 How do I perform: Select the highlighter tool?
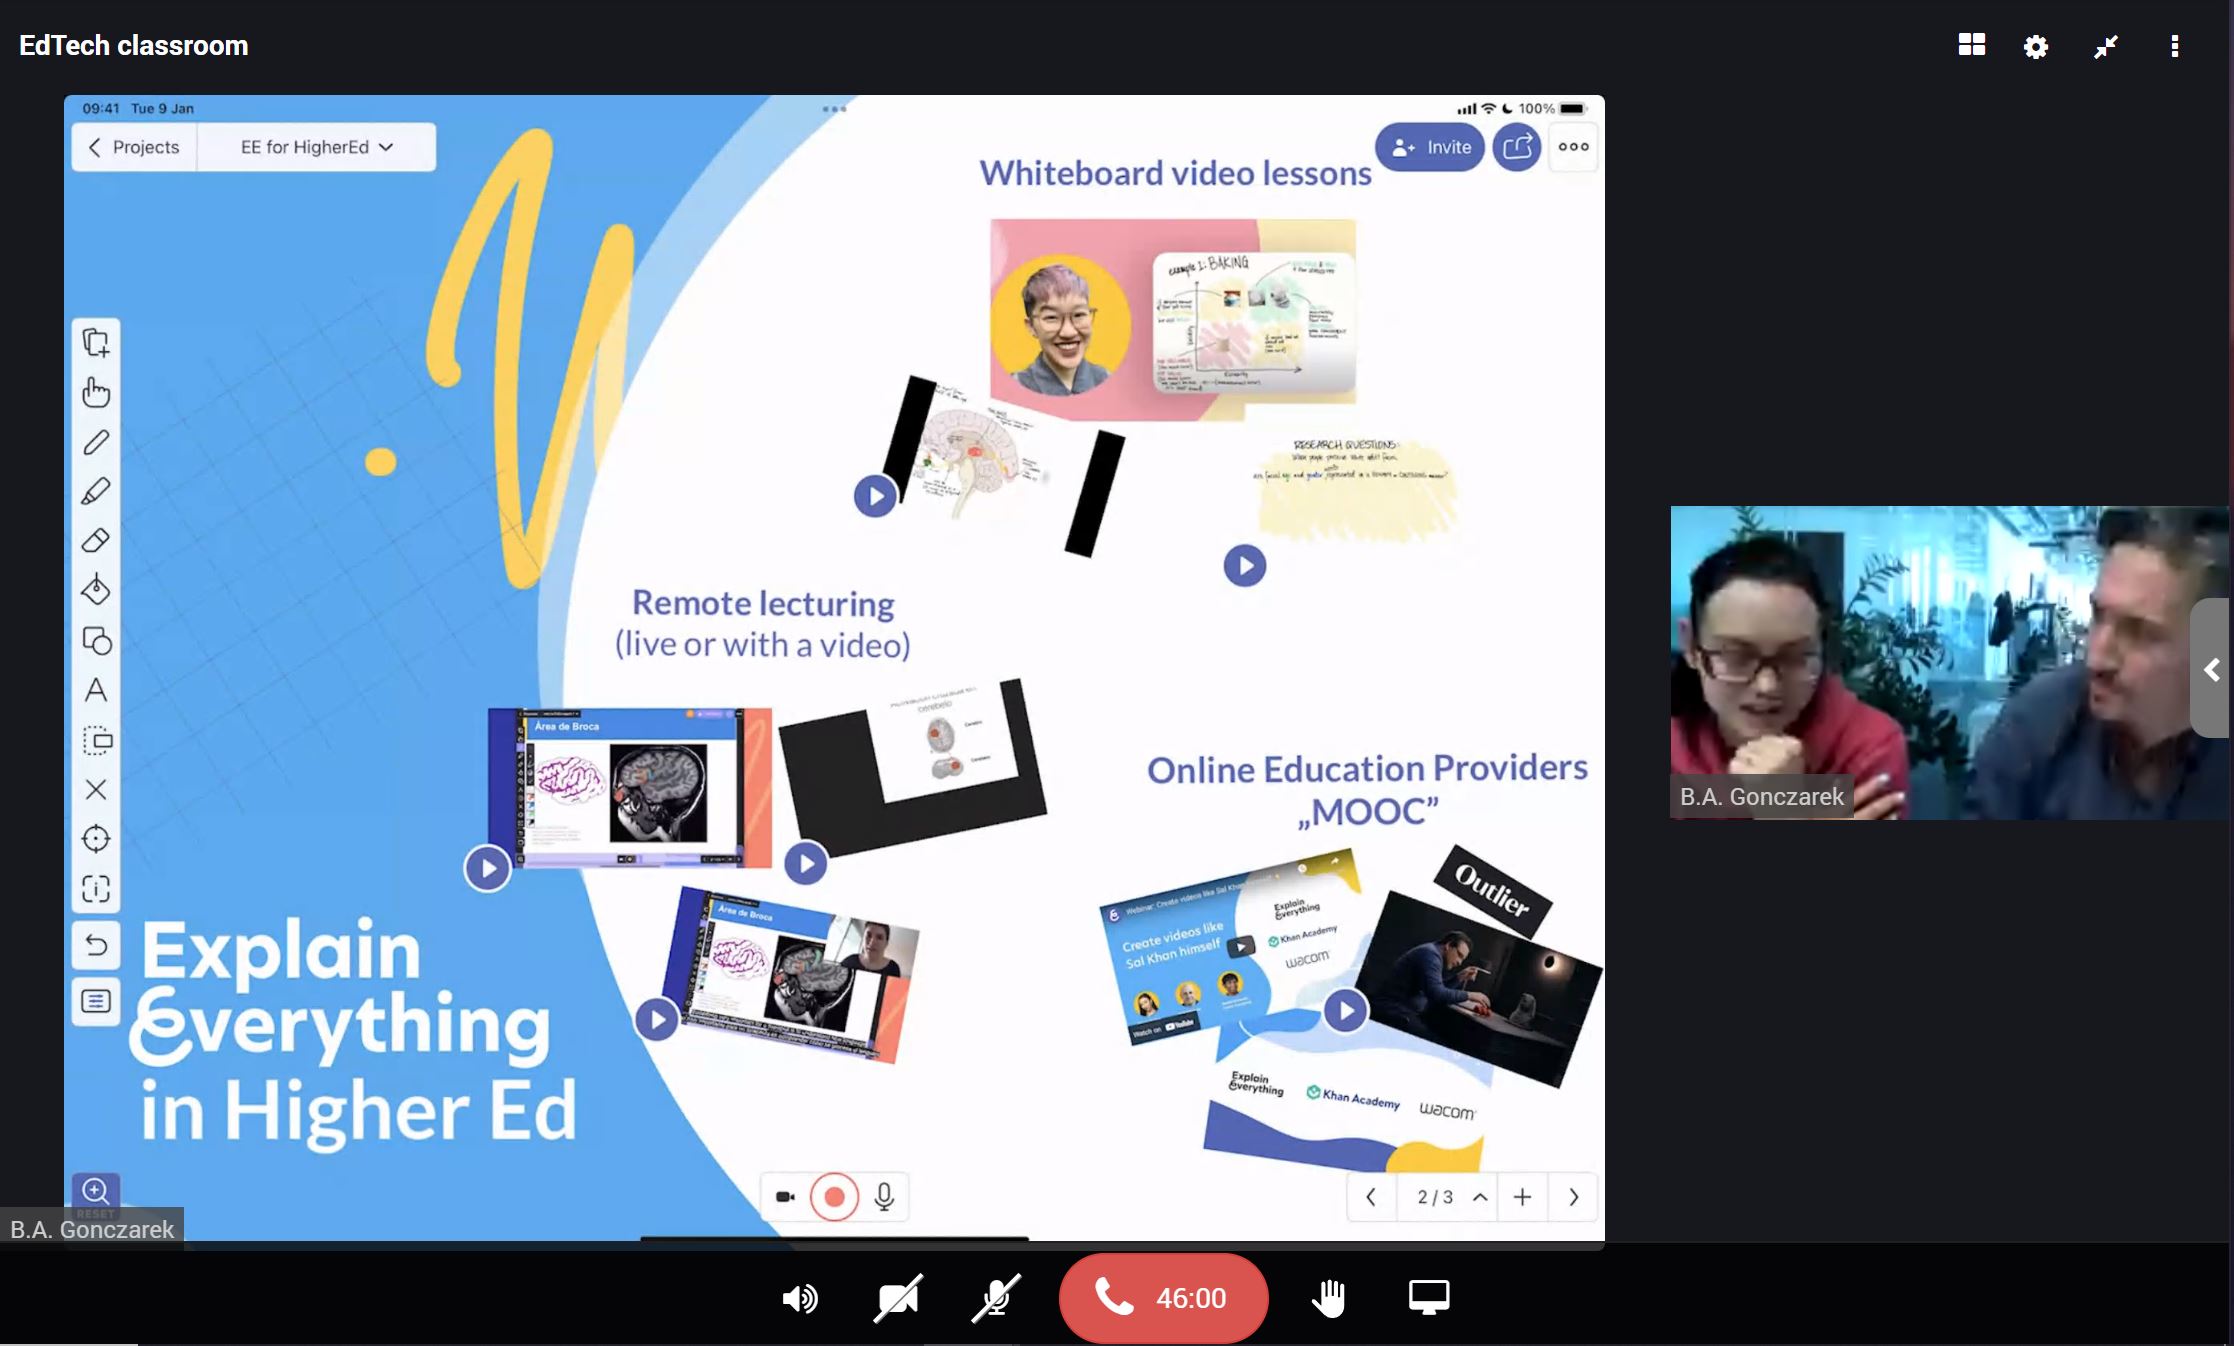[96, 491]
